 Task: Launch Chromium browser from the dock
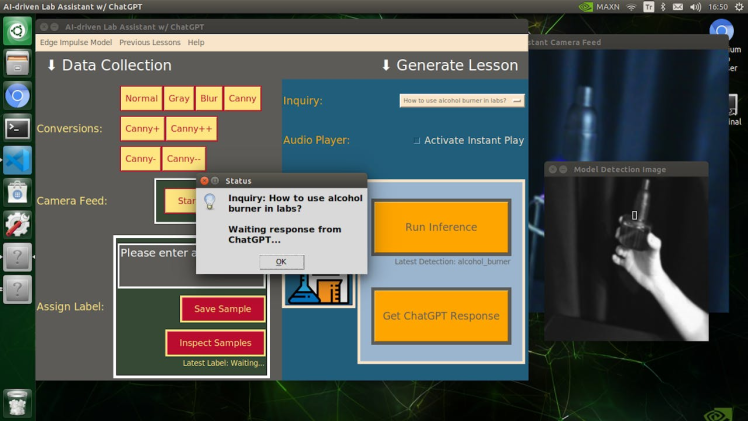[17, 96]
